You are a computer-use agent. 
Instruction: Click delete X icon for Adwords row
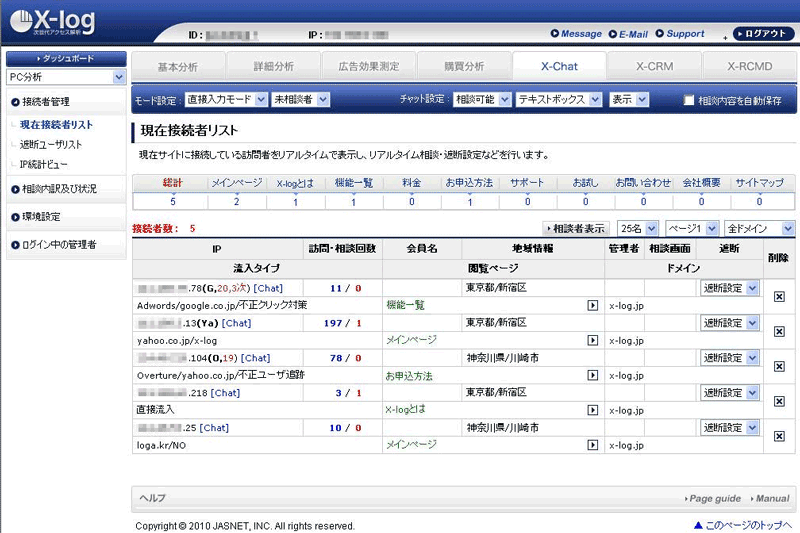tap(779, 296)
